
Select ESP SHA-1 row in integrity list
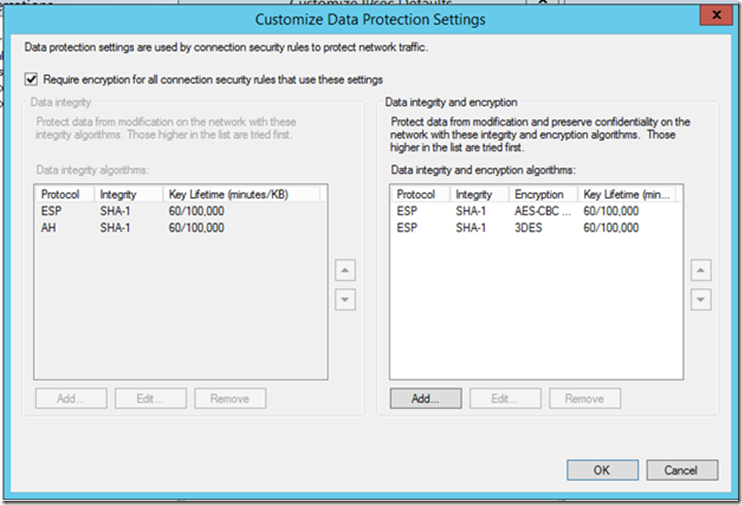(x=180, y=211)
